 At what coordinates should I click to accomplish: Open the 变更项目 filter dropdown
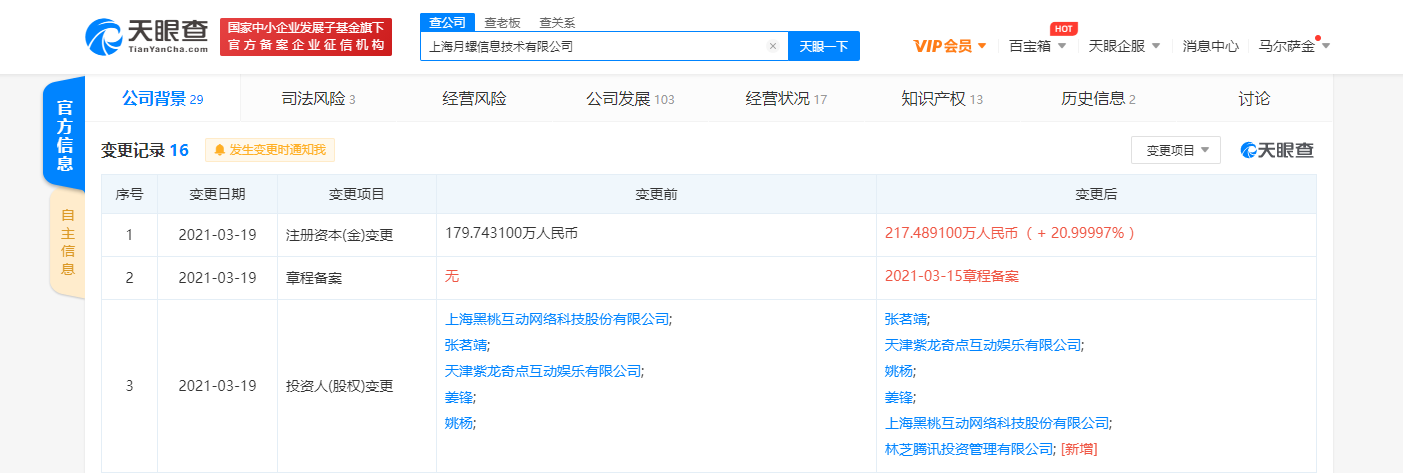click(1176, 150)
